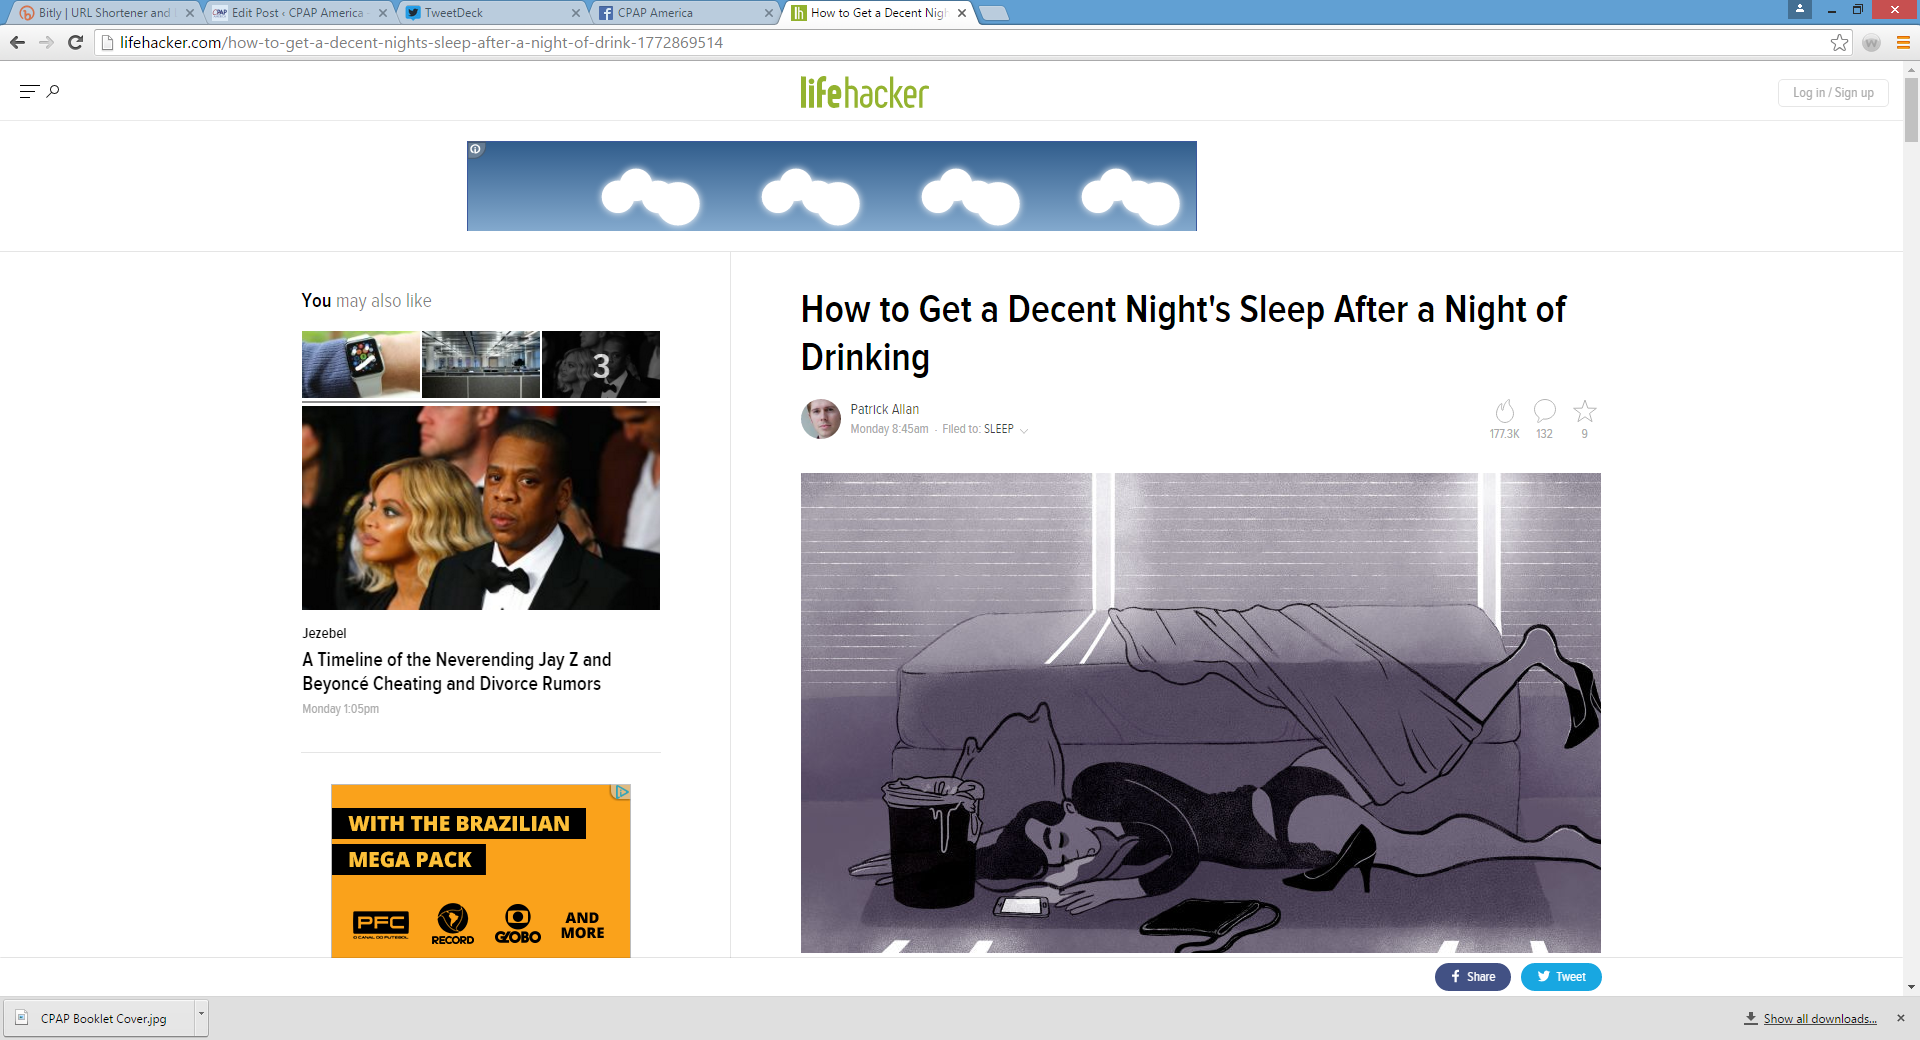Star the article to save it
Image resolution: width=1920 pixels, height=1040 pixels.
(1584, 411)
